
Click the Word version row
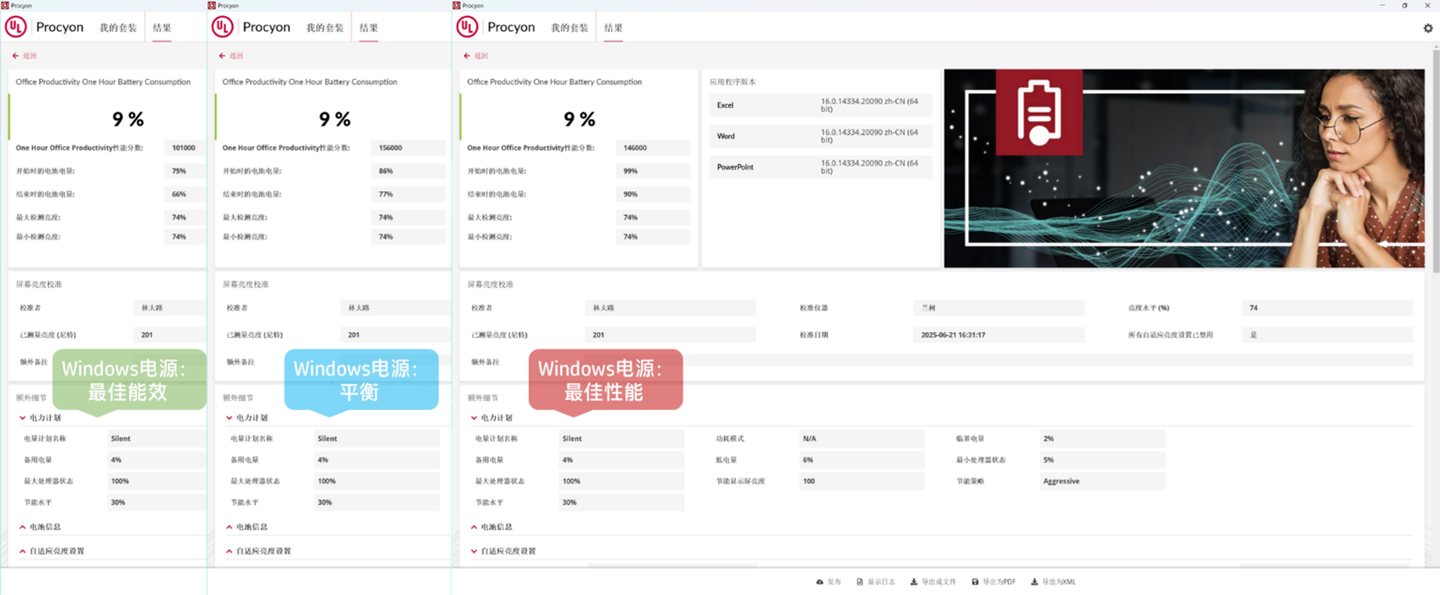[x=821, y=136]
